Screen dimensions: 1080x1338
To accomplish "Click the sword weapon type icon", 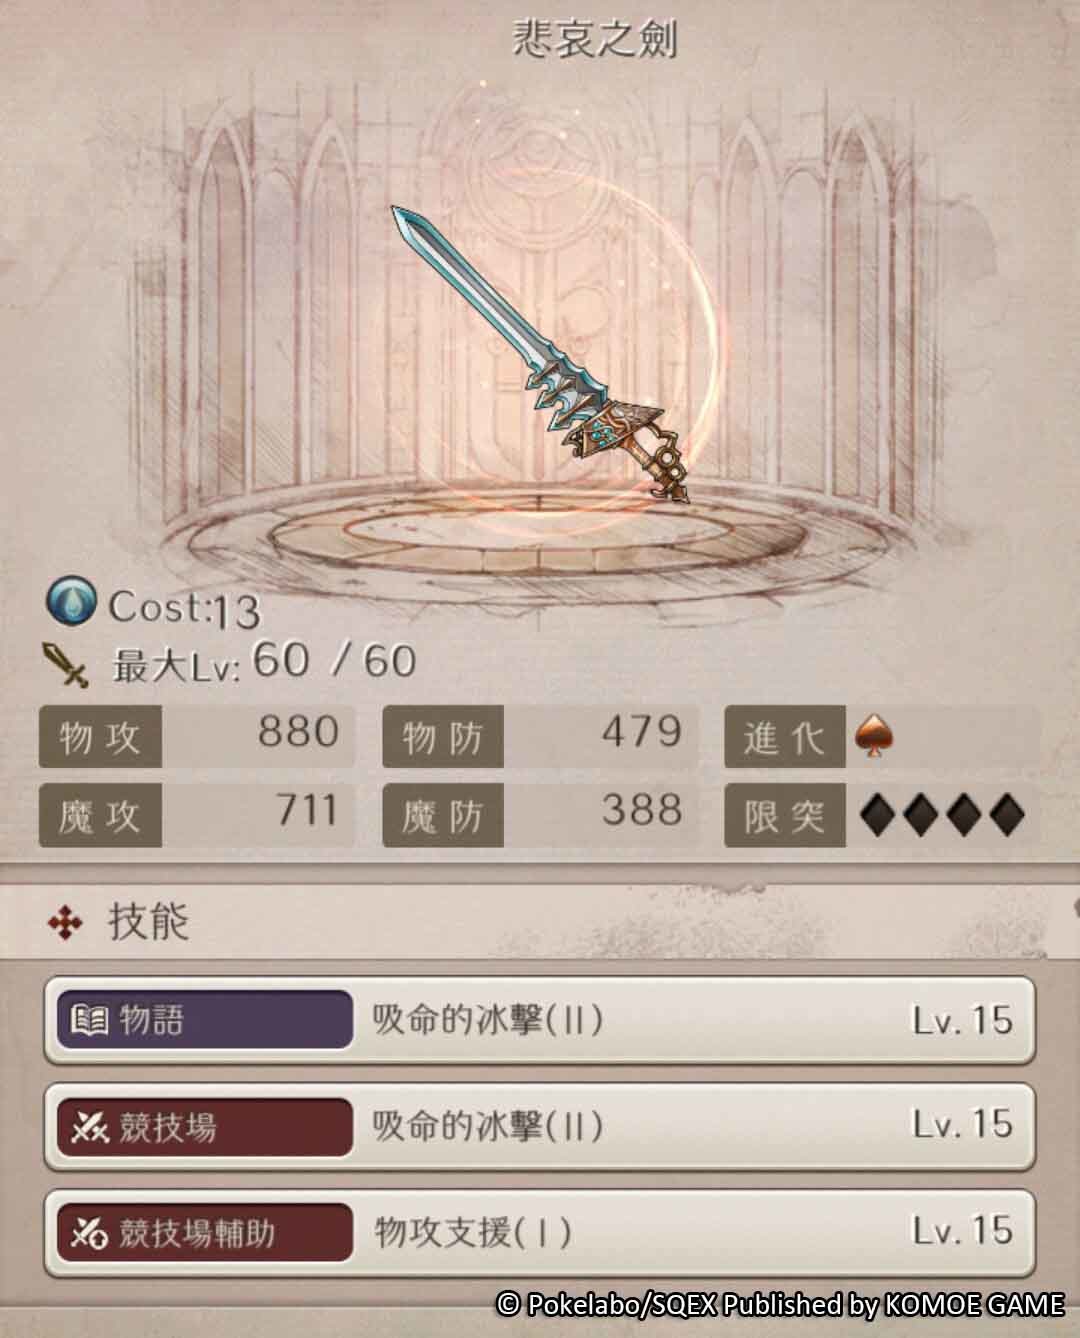I will click(66, 663).
